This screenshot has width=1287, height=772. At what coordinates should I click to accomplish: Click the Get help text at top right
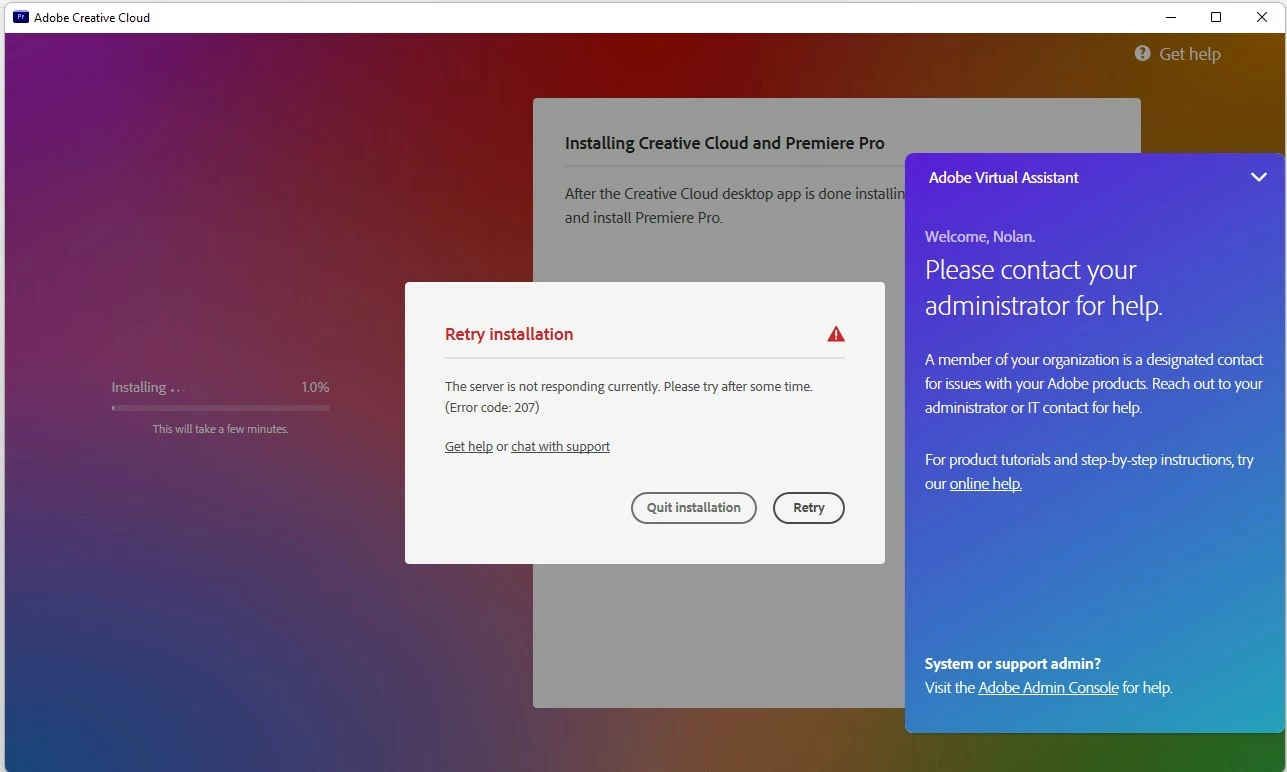(1190, 54)
